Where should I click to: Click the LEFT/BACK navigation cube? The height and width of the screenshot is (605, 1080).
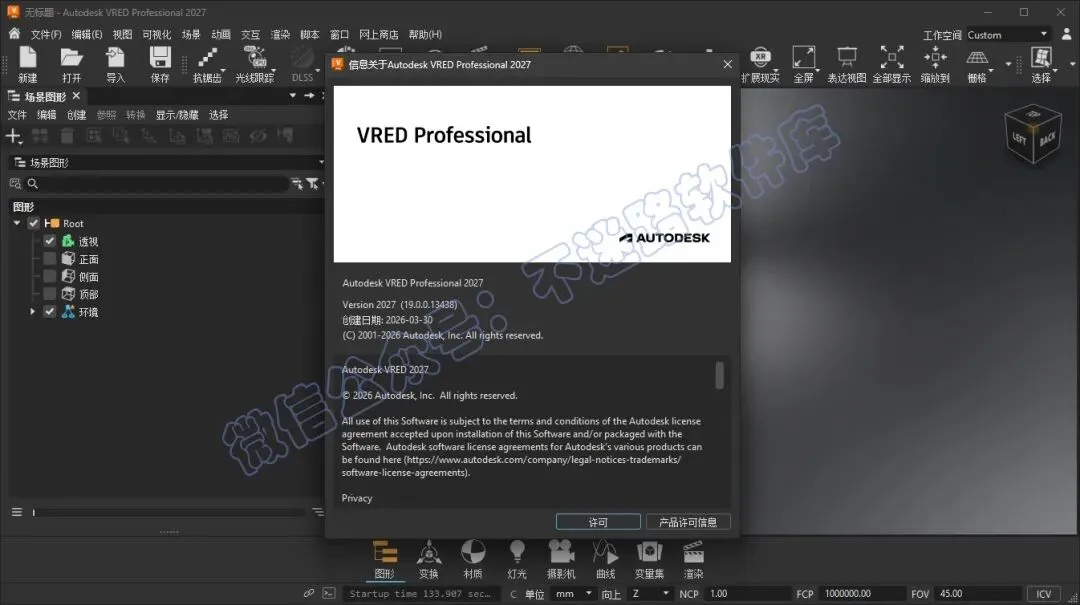click(1032, 134)
